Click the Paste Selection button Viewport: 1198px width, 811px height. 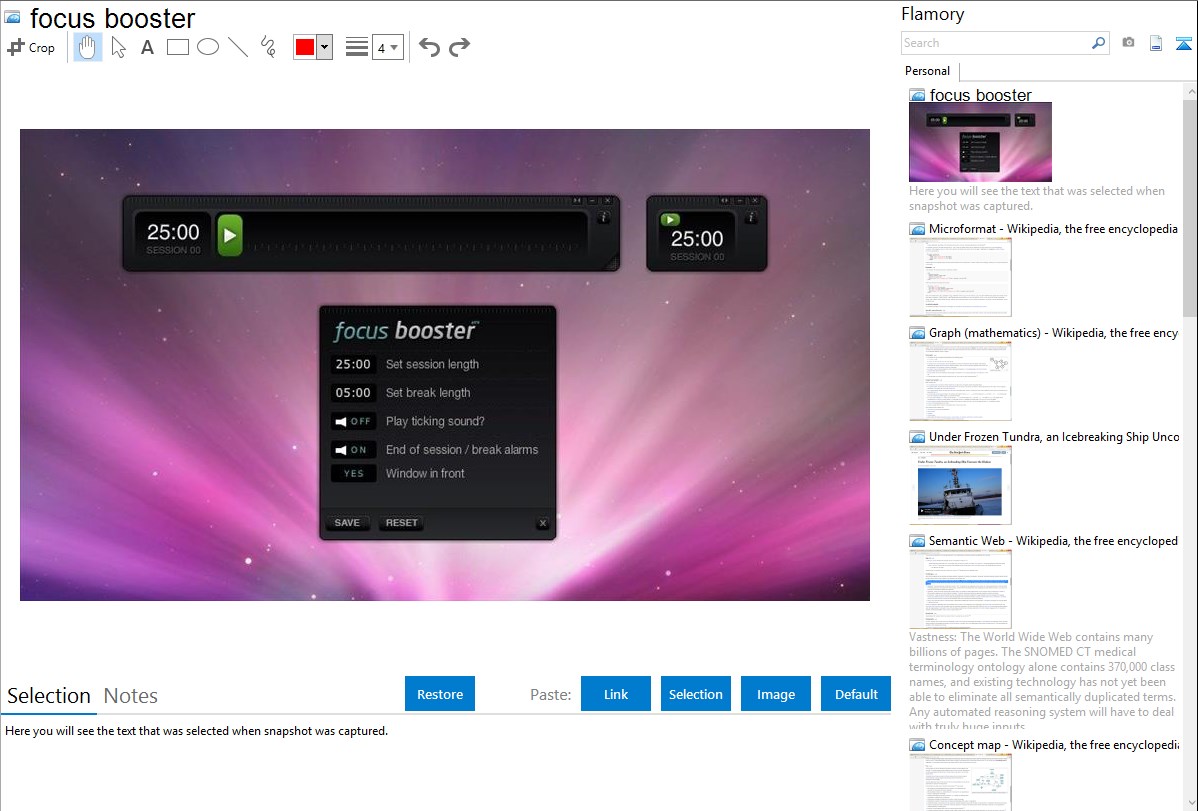coord(695,694)
